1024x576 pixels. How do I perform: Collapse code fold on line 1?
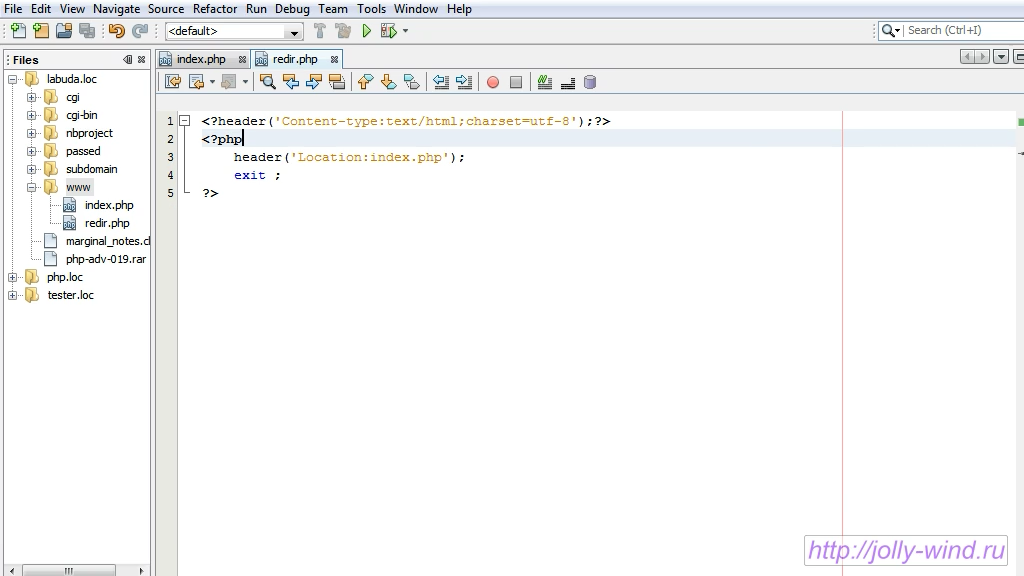(x=185, y=121)
